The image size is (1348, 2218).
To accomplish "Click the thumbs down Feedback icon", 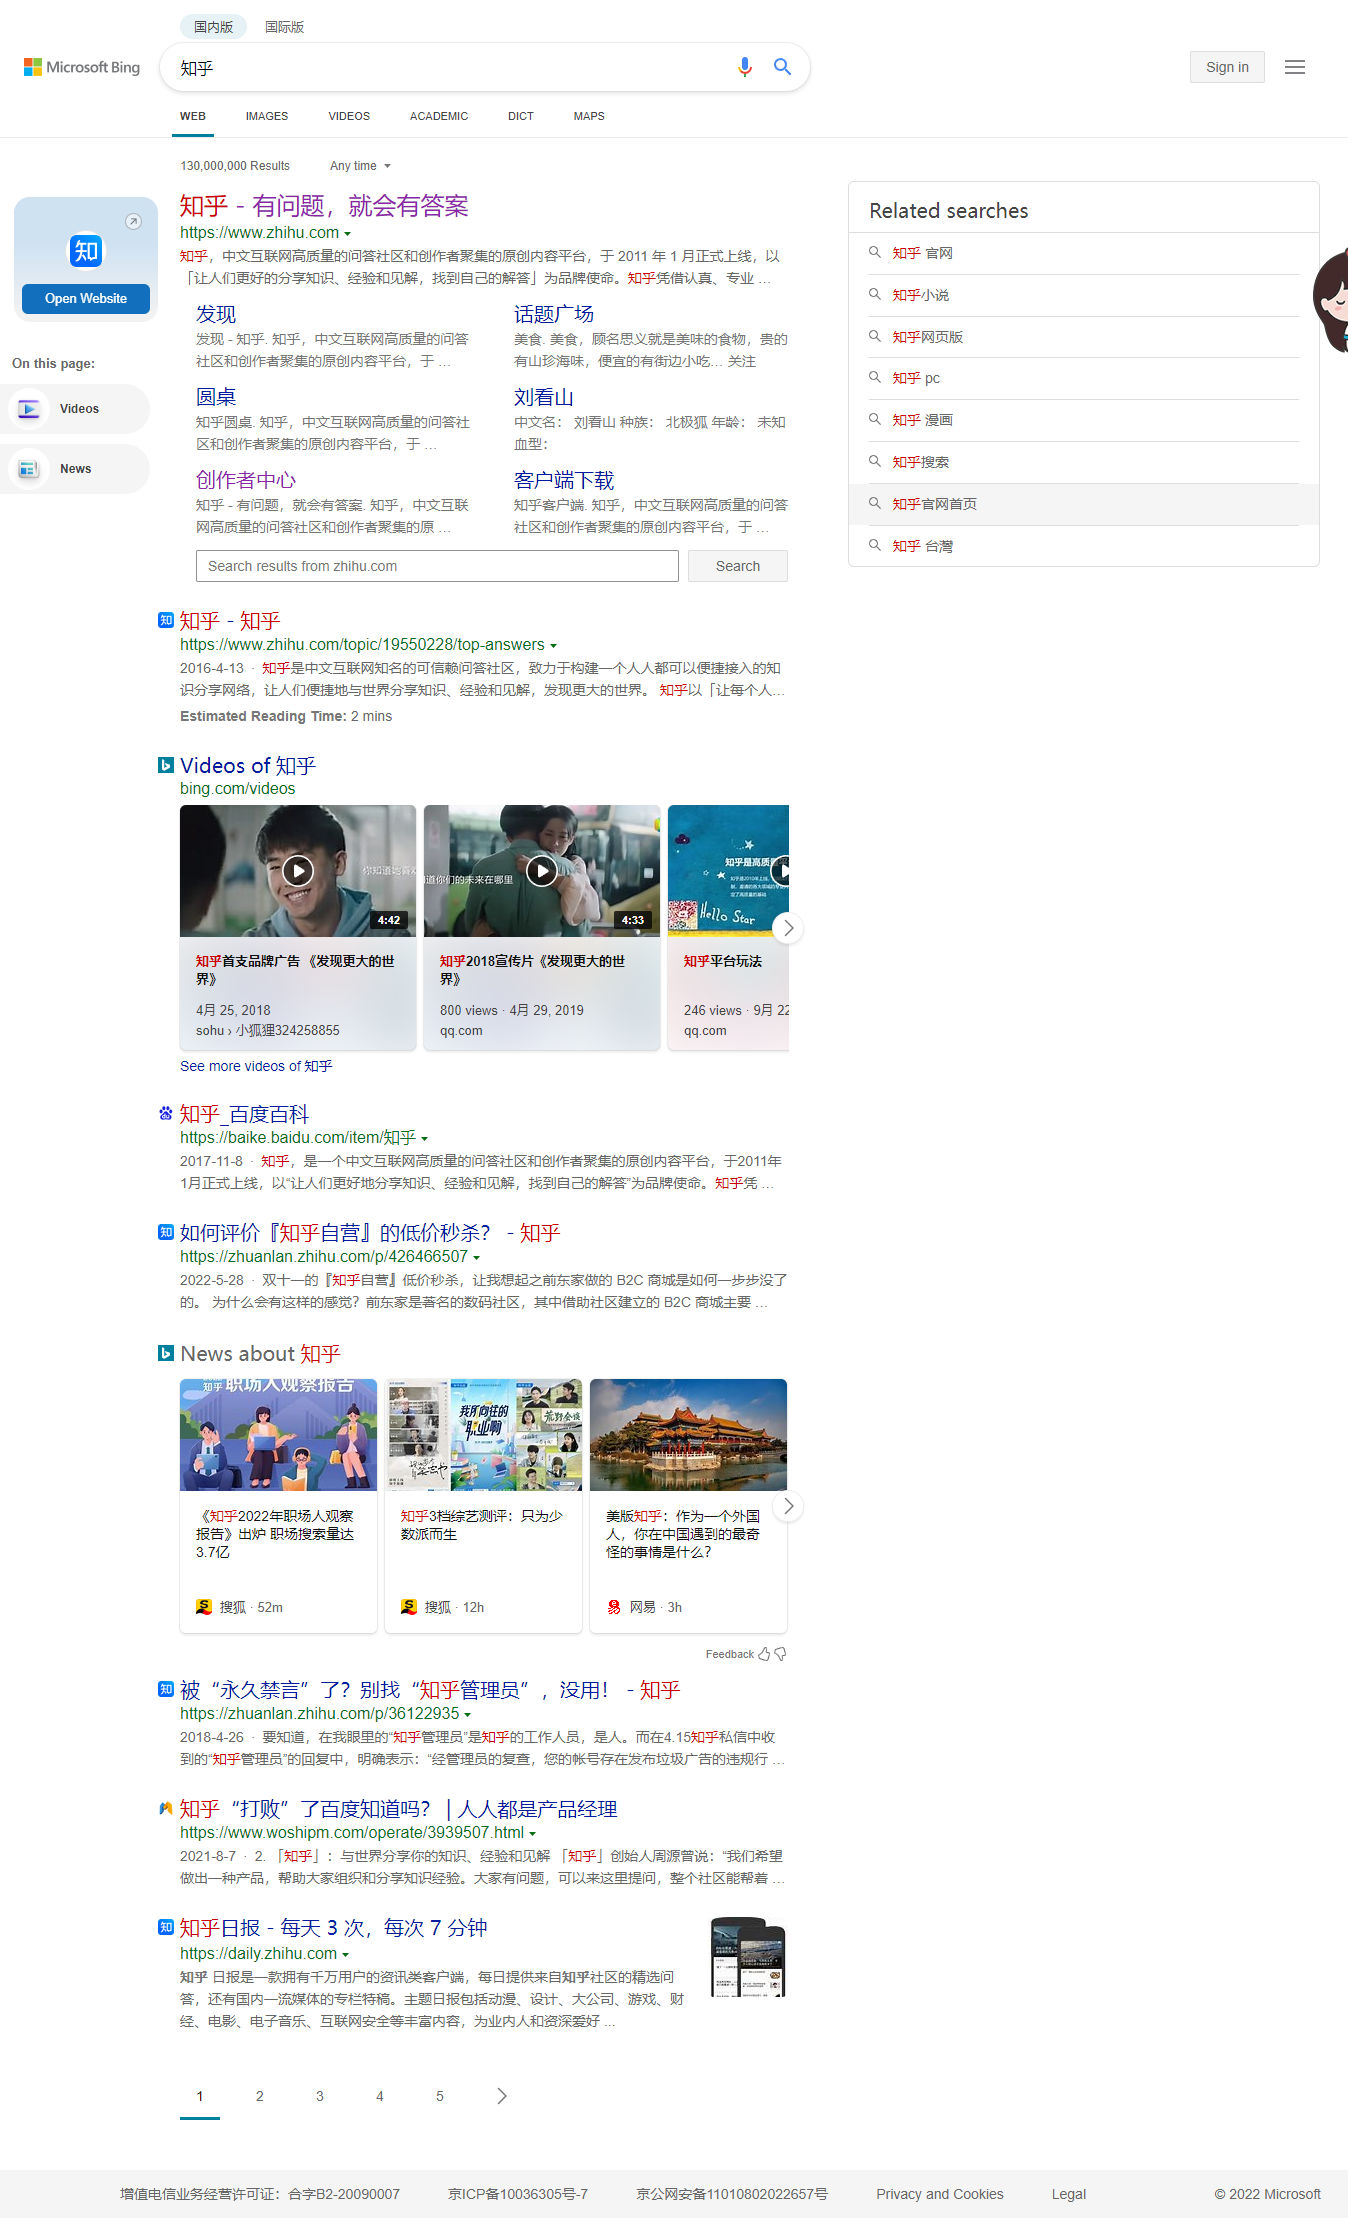I will tap(780, 1654).
